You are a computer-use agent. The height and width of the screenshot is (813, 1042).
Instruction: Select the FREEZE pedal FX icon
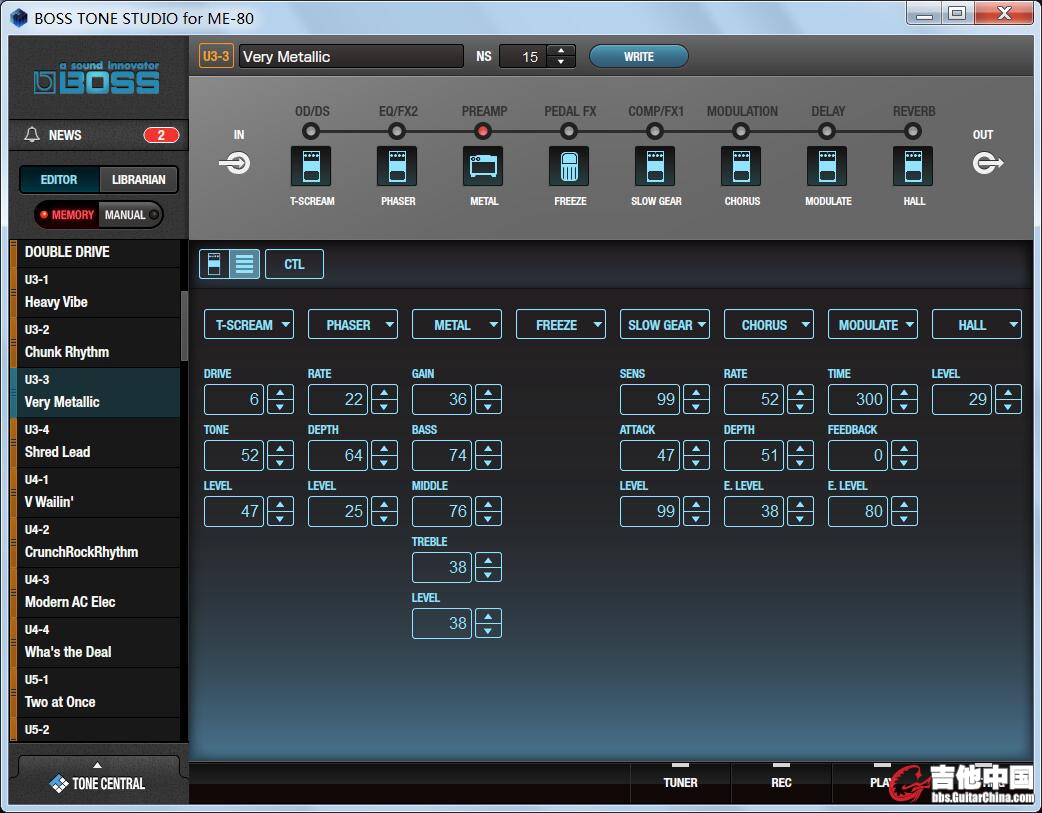[x=569, y=166]
